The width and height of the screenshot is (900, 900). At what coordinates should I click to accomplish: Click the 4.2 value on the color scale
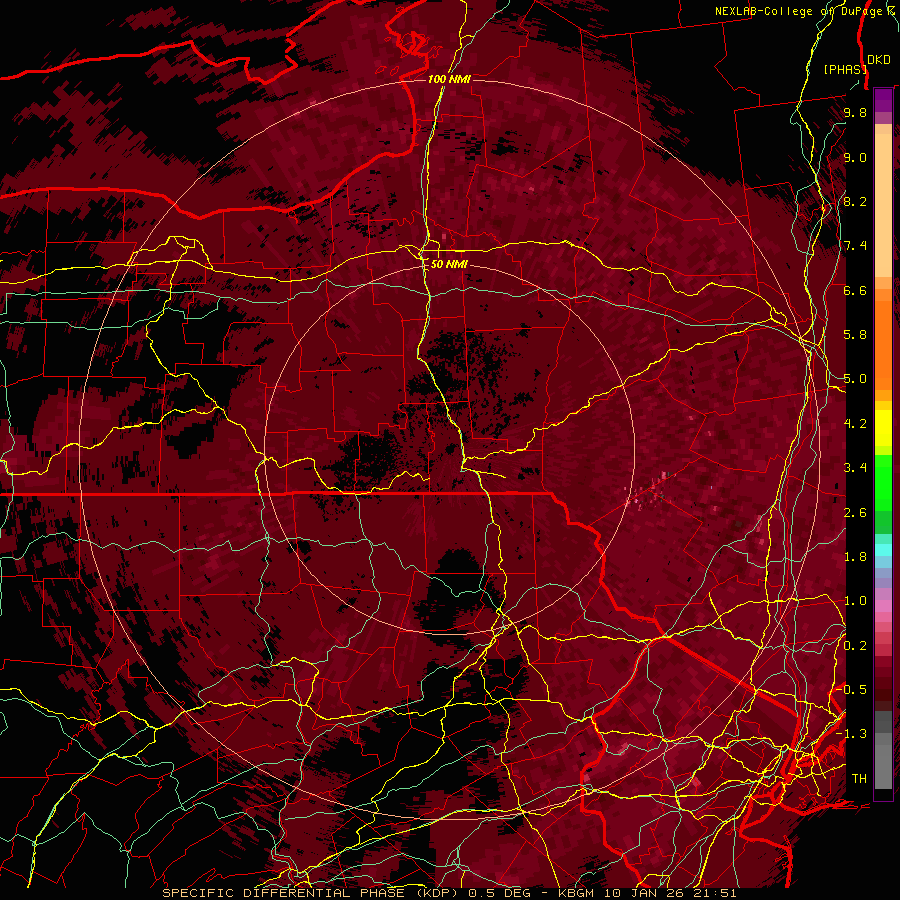coord(855,424)
